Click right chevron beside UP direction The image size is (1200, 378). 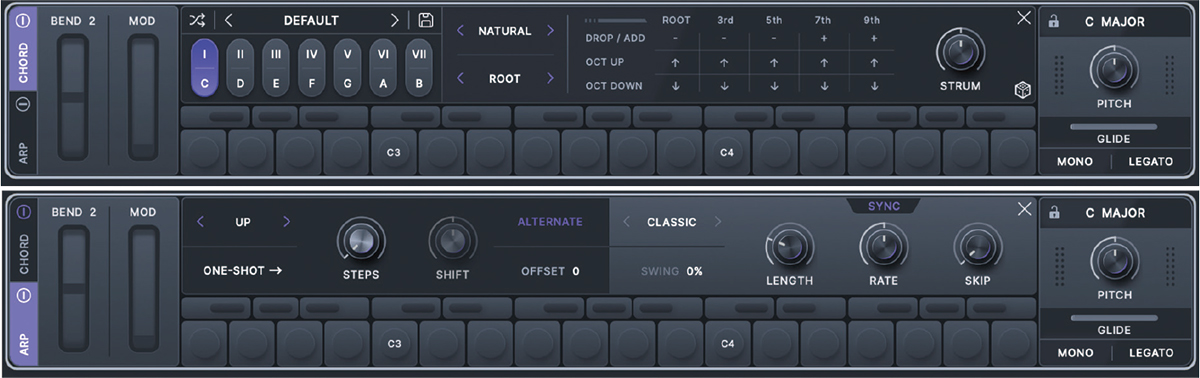[x=286, y=222]
